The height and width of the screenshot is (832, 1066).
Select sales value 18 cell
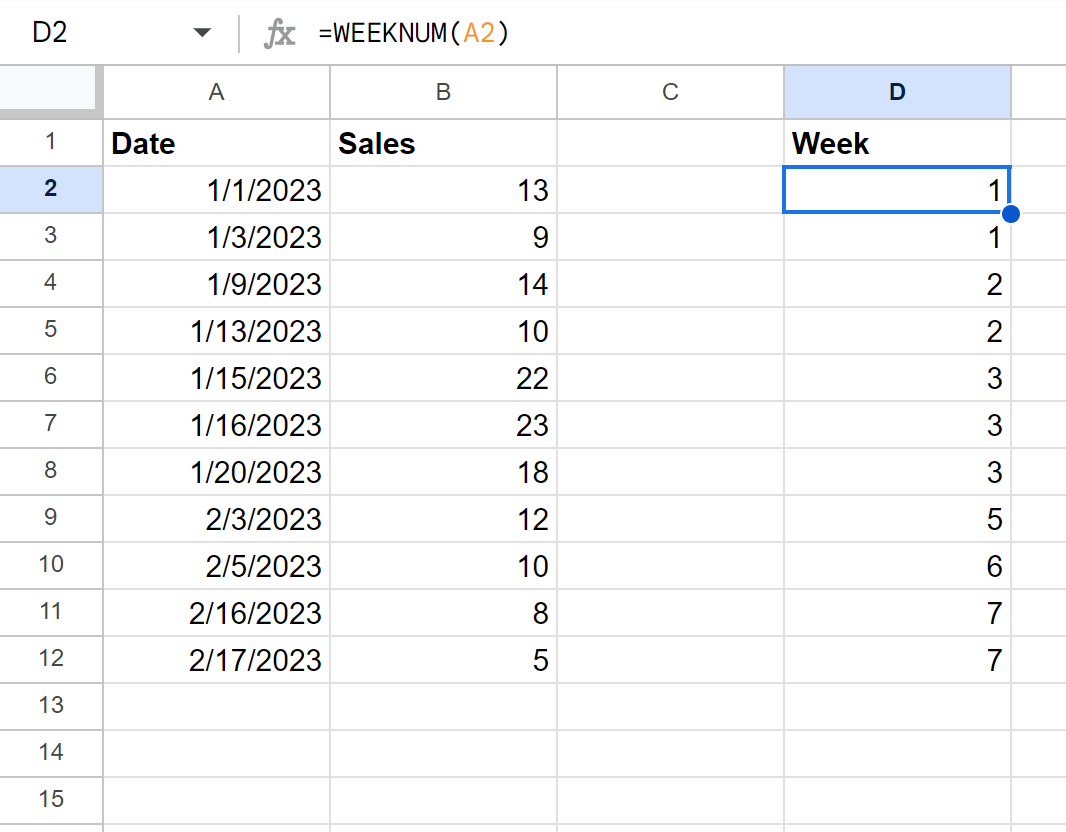pyautogui.click(x=443, y=471)
